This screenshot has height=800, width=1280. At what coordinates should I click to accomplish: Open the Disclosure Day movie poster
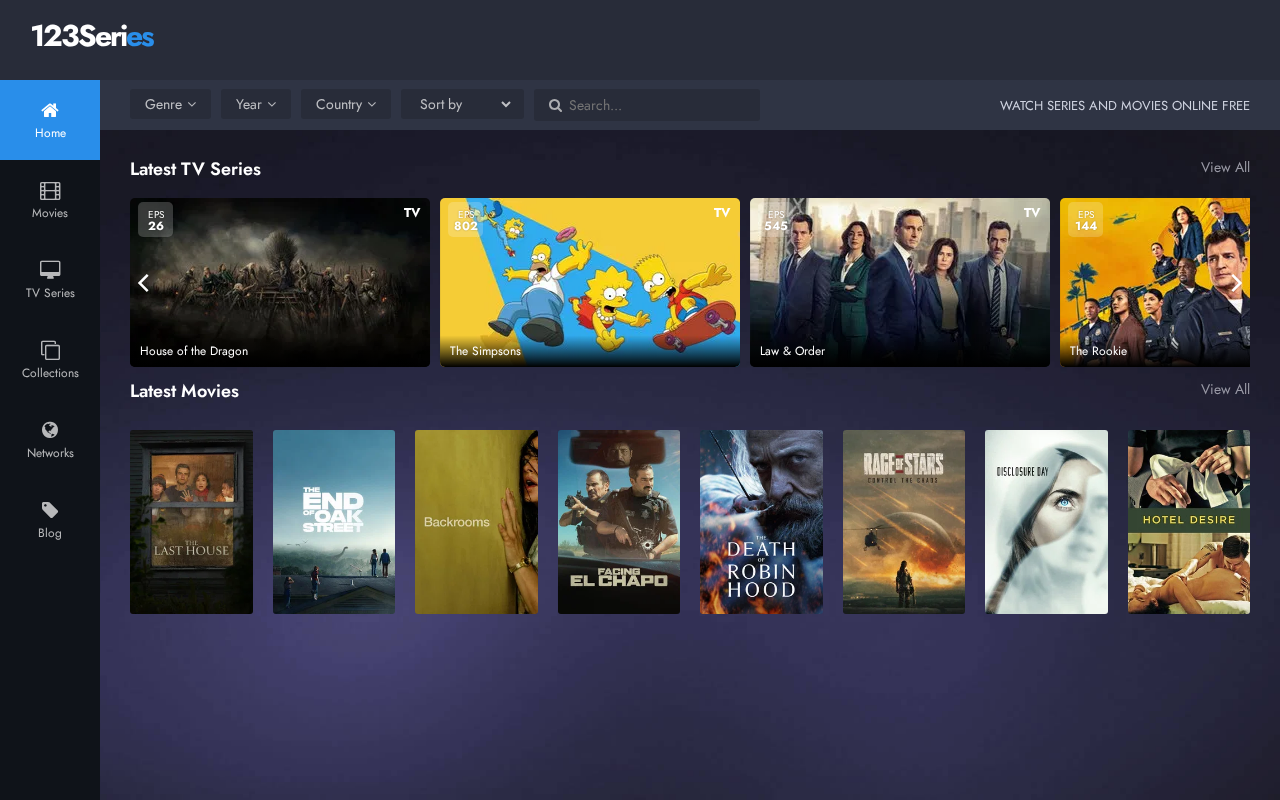pyautogui.click(x=1046, y=522)
